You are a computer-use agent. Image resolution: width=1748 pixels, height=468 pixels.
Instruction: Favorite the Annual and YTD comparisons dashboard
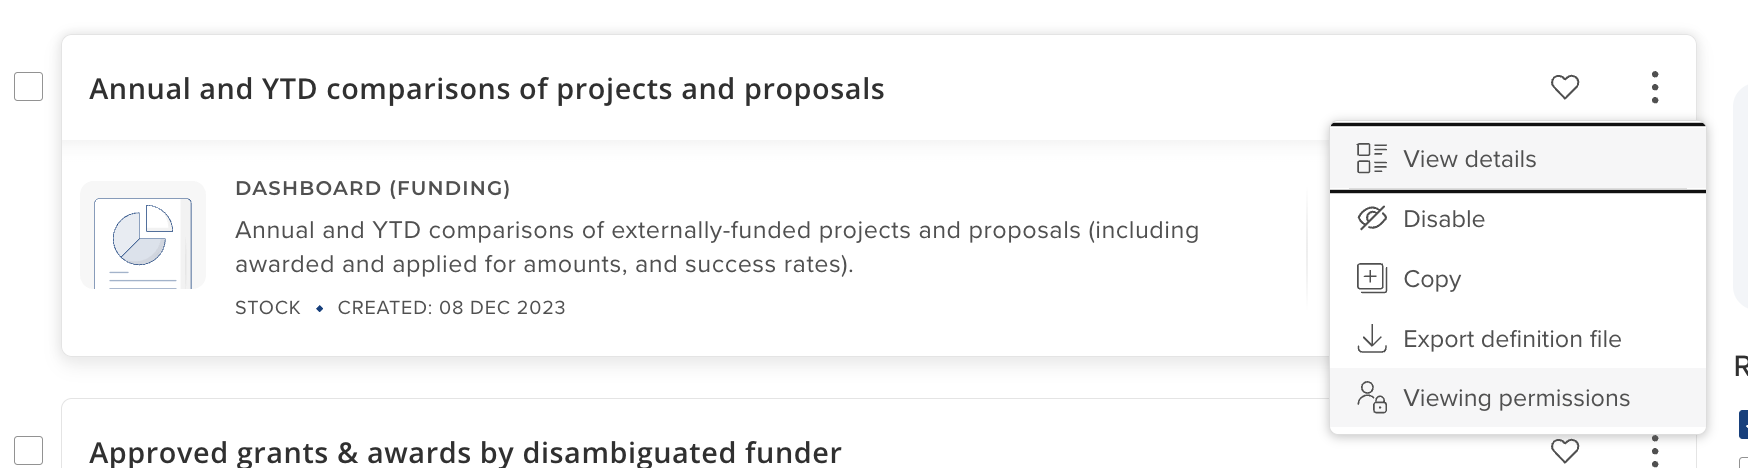[1564, 87]
